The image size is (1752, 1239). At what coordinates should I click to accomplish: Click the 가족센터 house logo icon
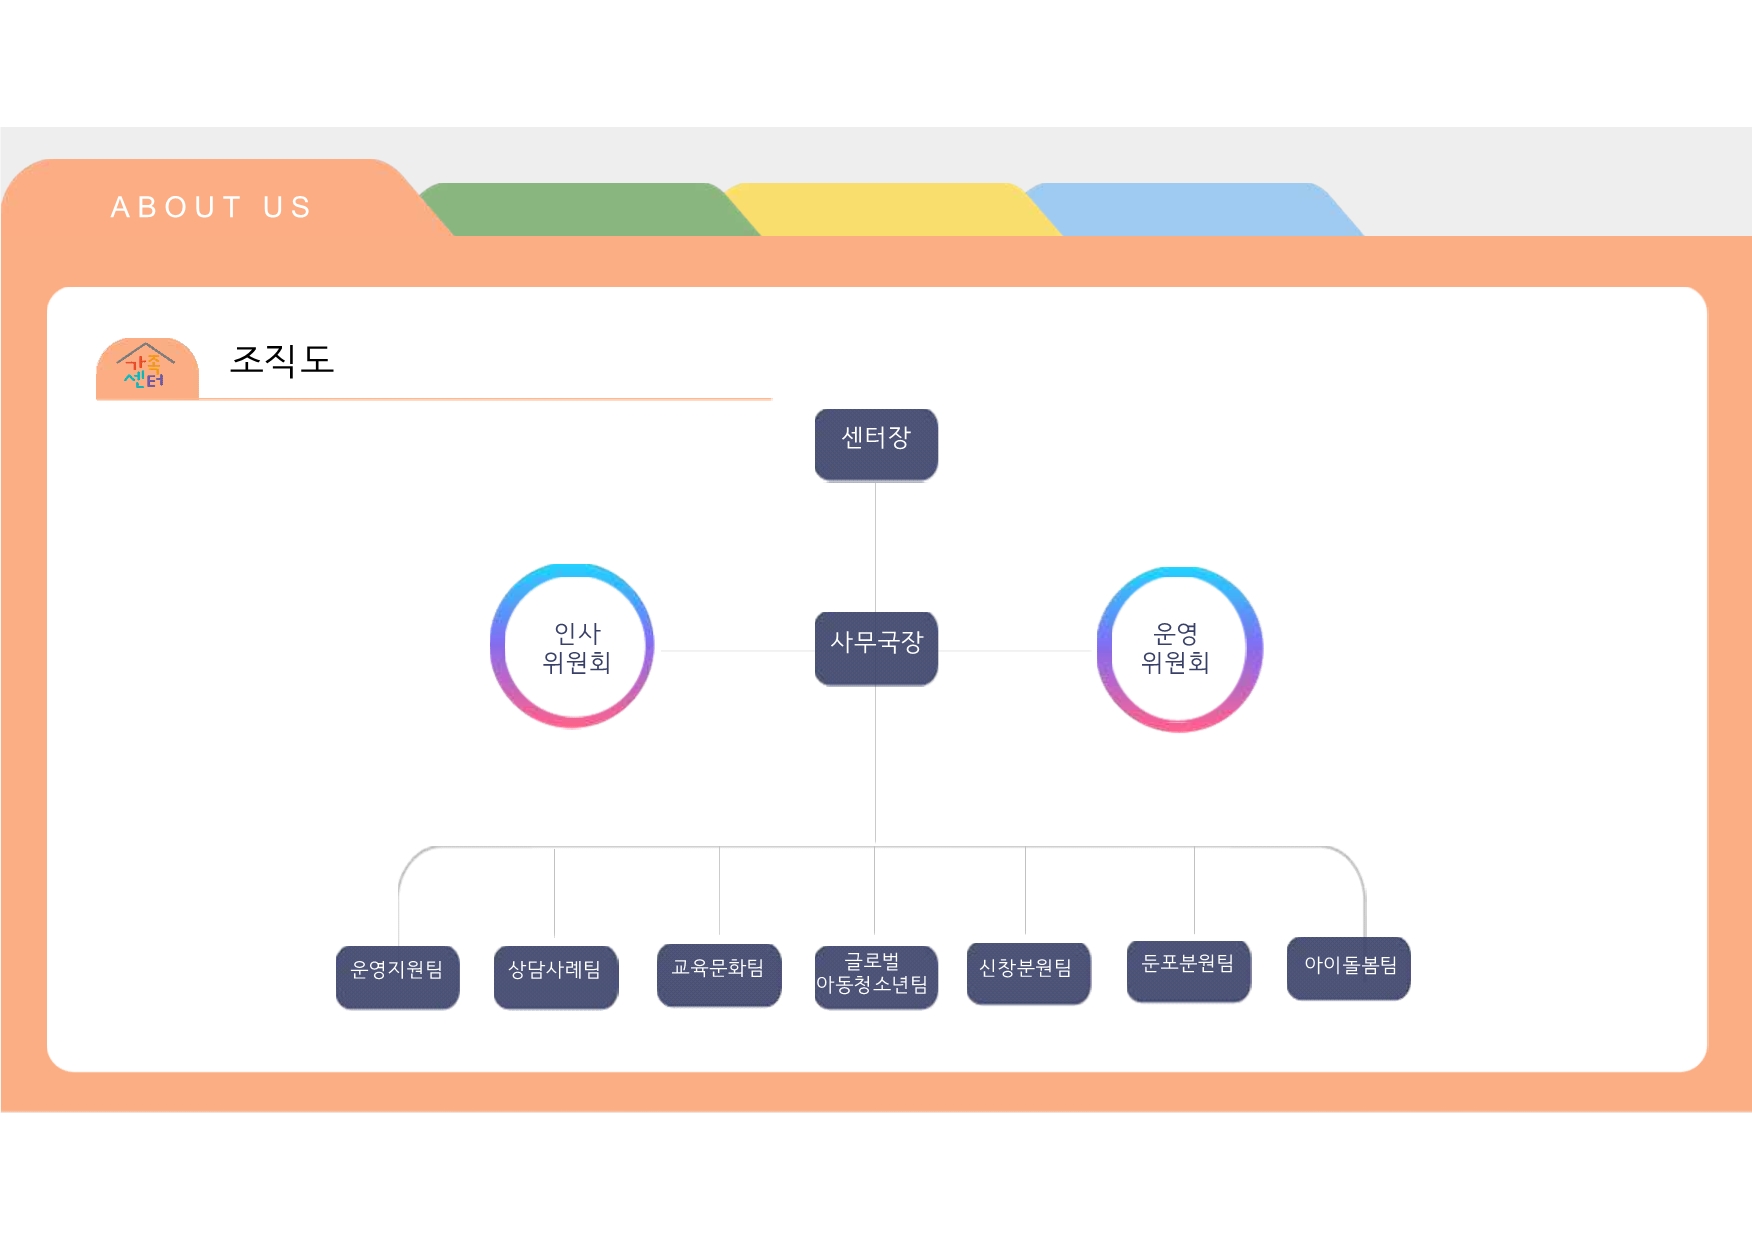(146, 368)
